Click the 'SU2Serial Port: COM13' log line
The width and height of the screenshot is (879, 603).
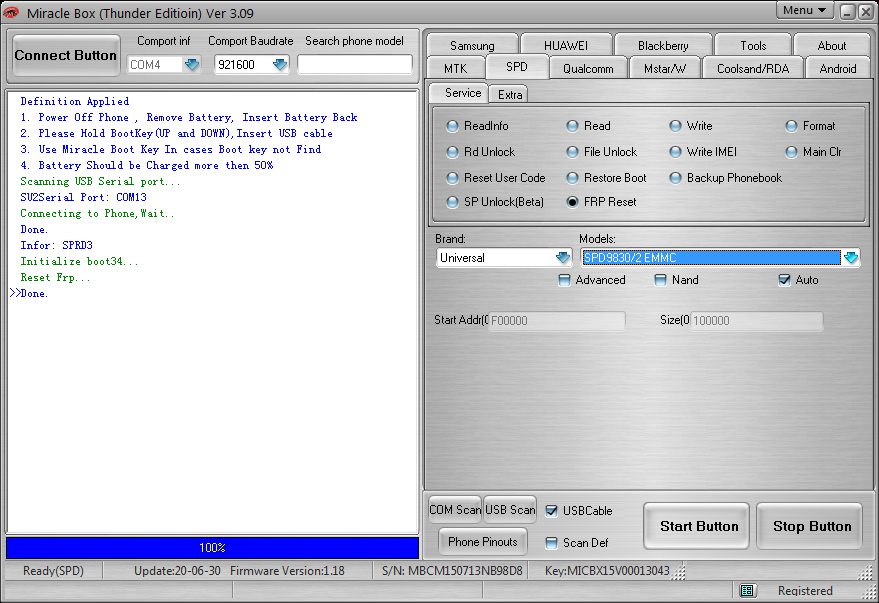pos(84,197)
